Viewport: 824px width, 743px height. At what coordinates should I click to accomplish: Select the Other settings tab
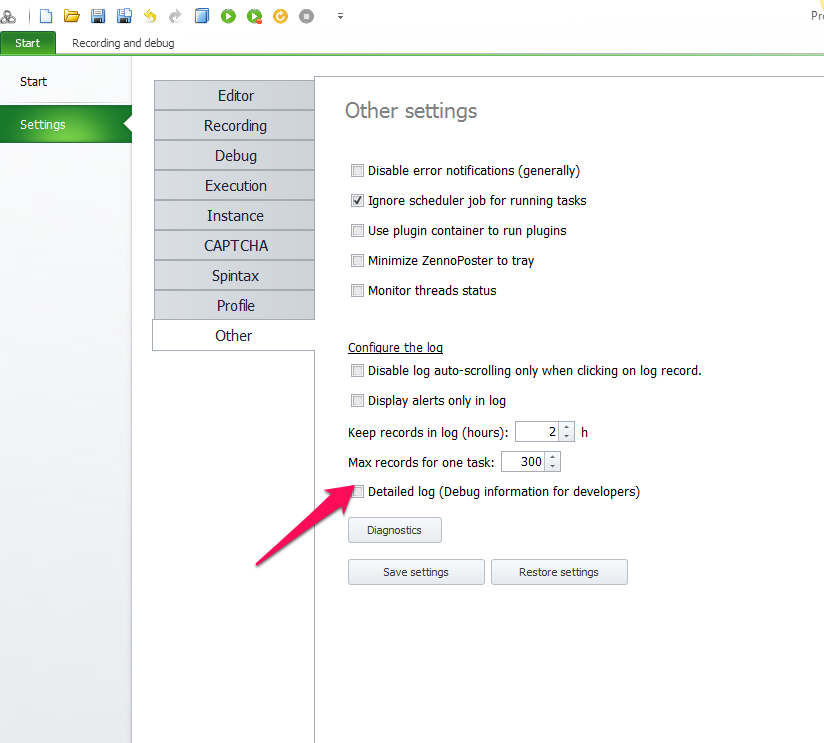coord(234,335)
